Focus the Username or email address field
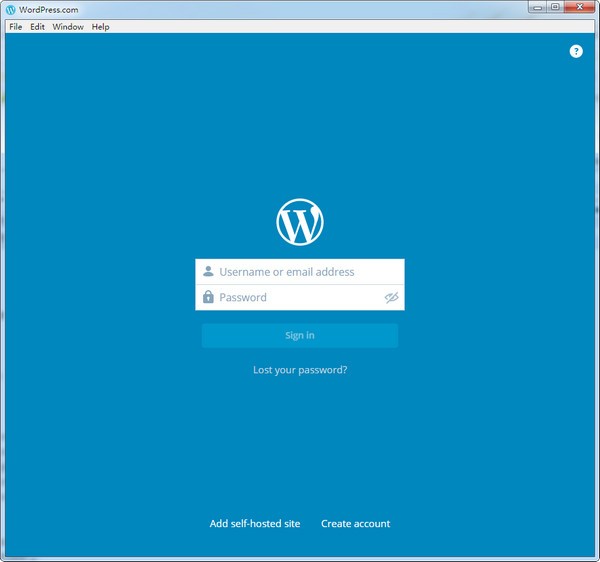The height and width of the screenshot is (562, 600). [x=300, y=272]
